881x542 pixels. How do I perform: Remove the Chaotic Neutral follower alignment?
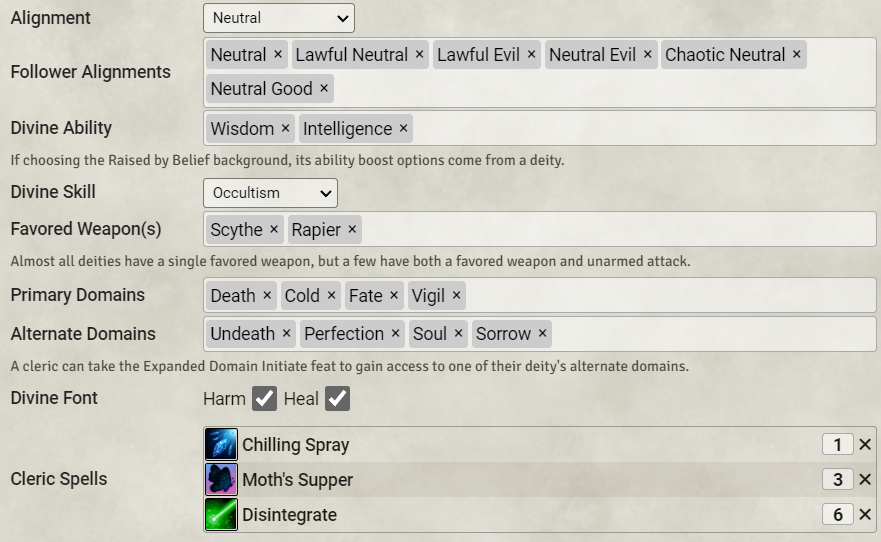pyautogui.click(x=796, y=55)
